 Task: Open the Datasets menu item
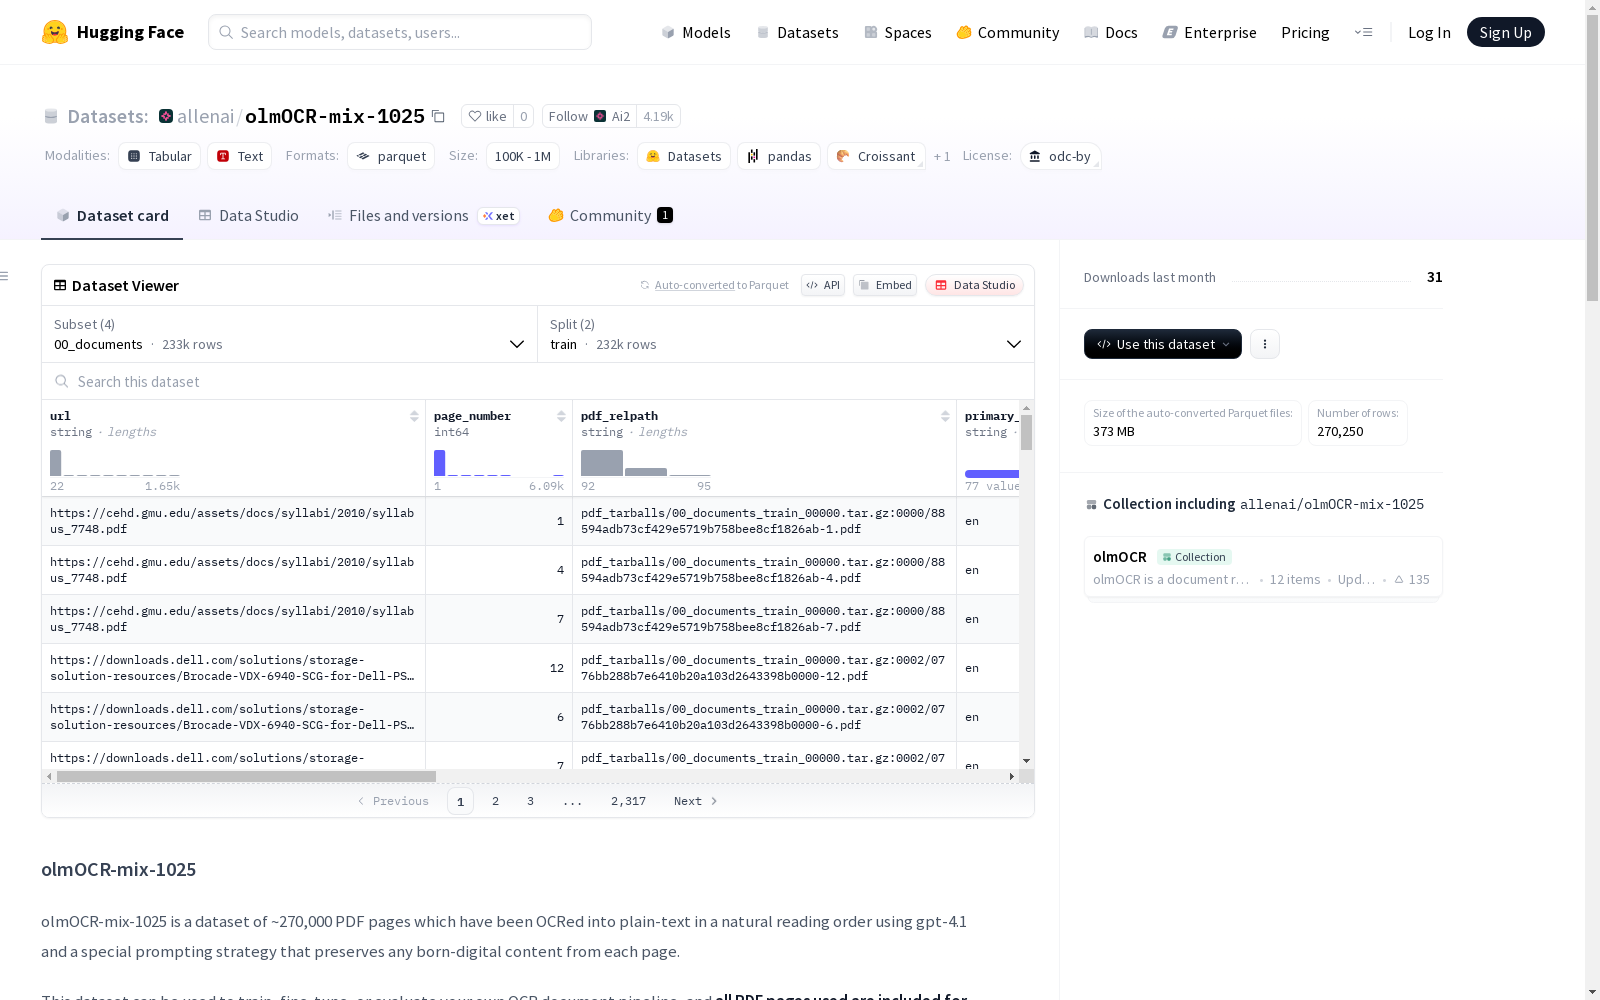point(798,32)
